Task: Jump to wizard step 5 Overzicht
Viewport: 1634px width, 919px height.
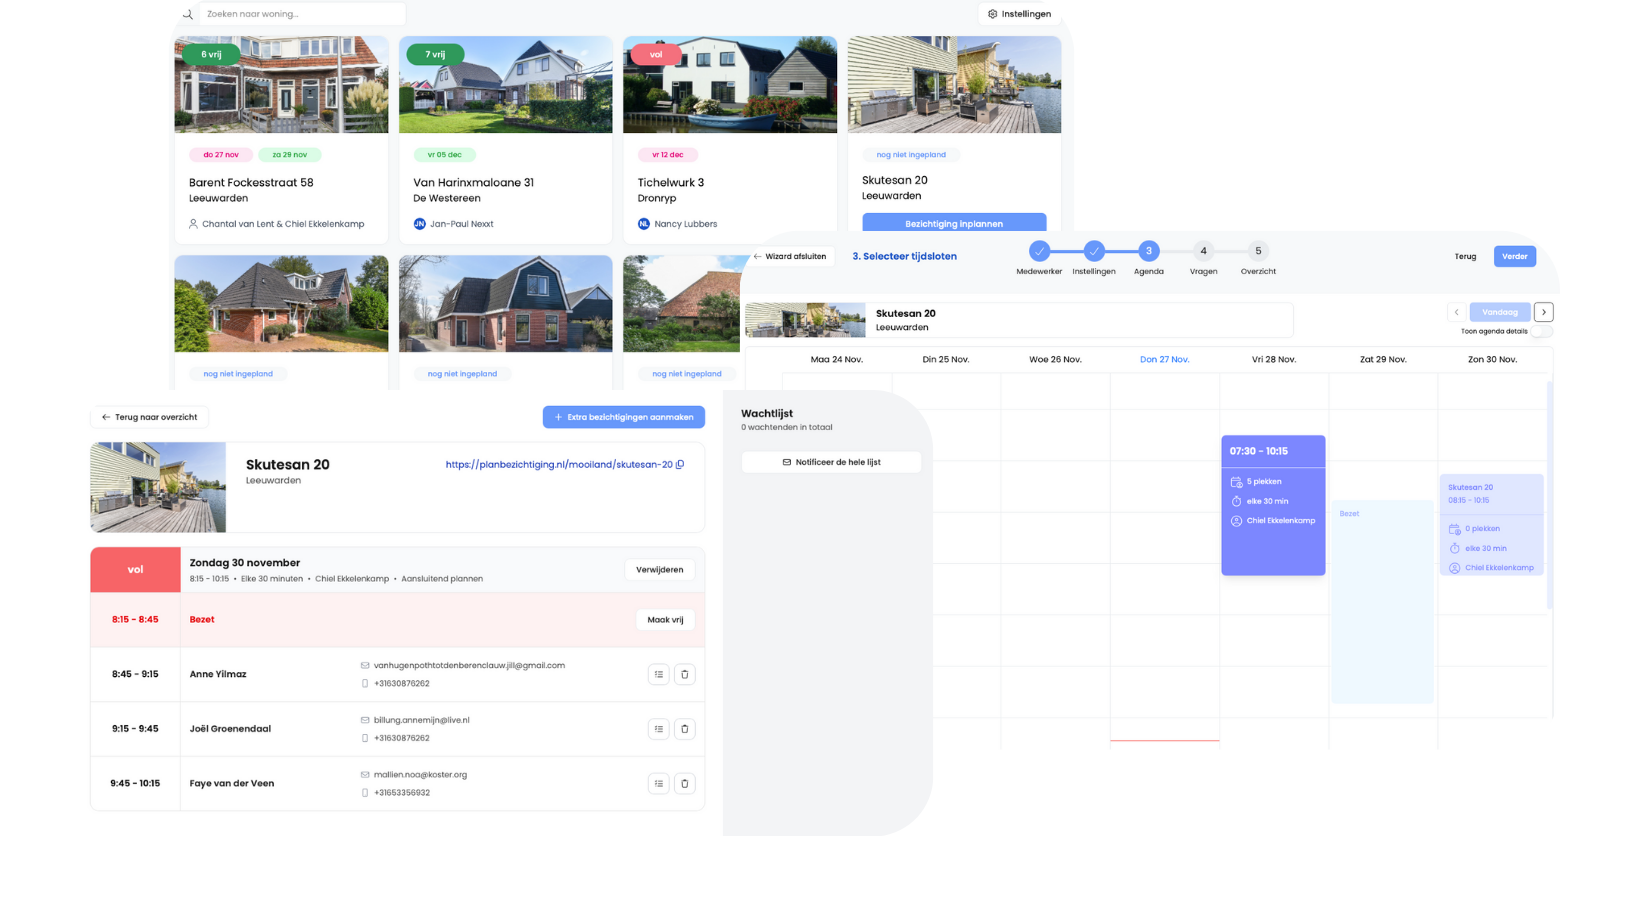Action: (x=1257, y=251)
